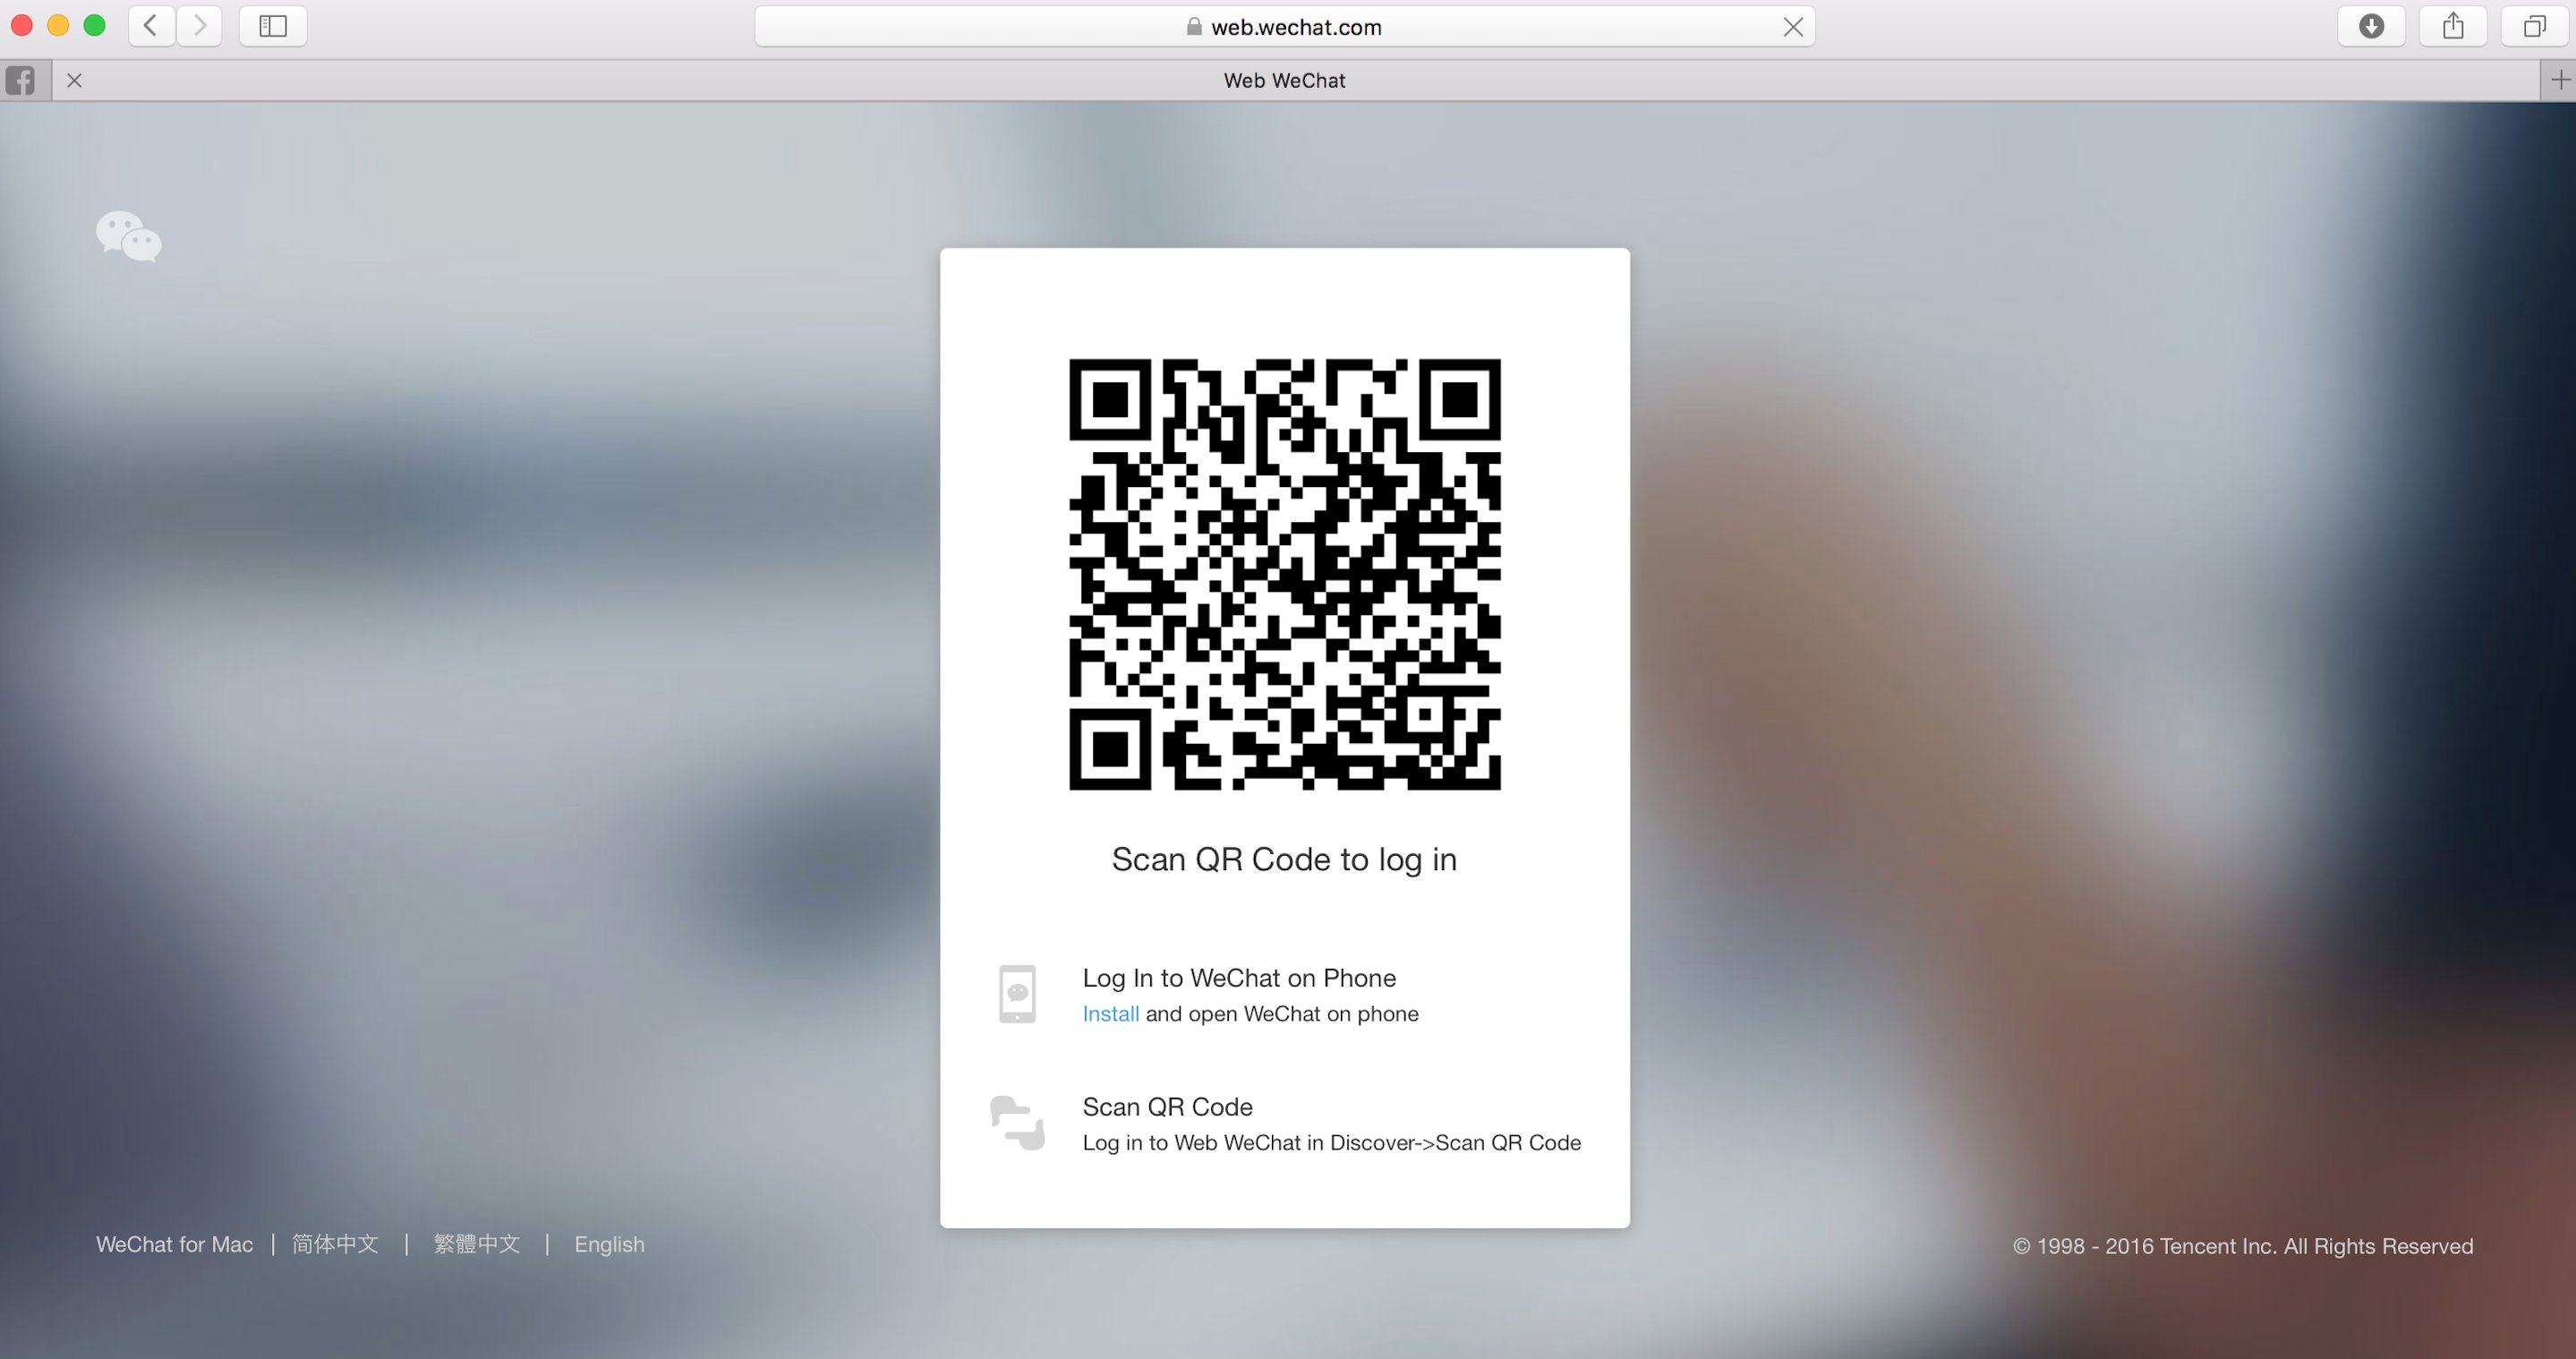Open the Share menu icon
Viewport: 2576px width, 1359px height.
2453,26
